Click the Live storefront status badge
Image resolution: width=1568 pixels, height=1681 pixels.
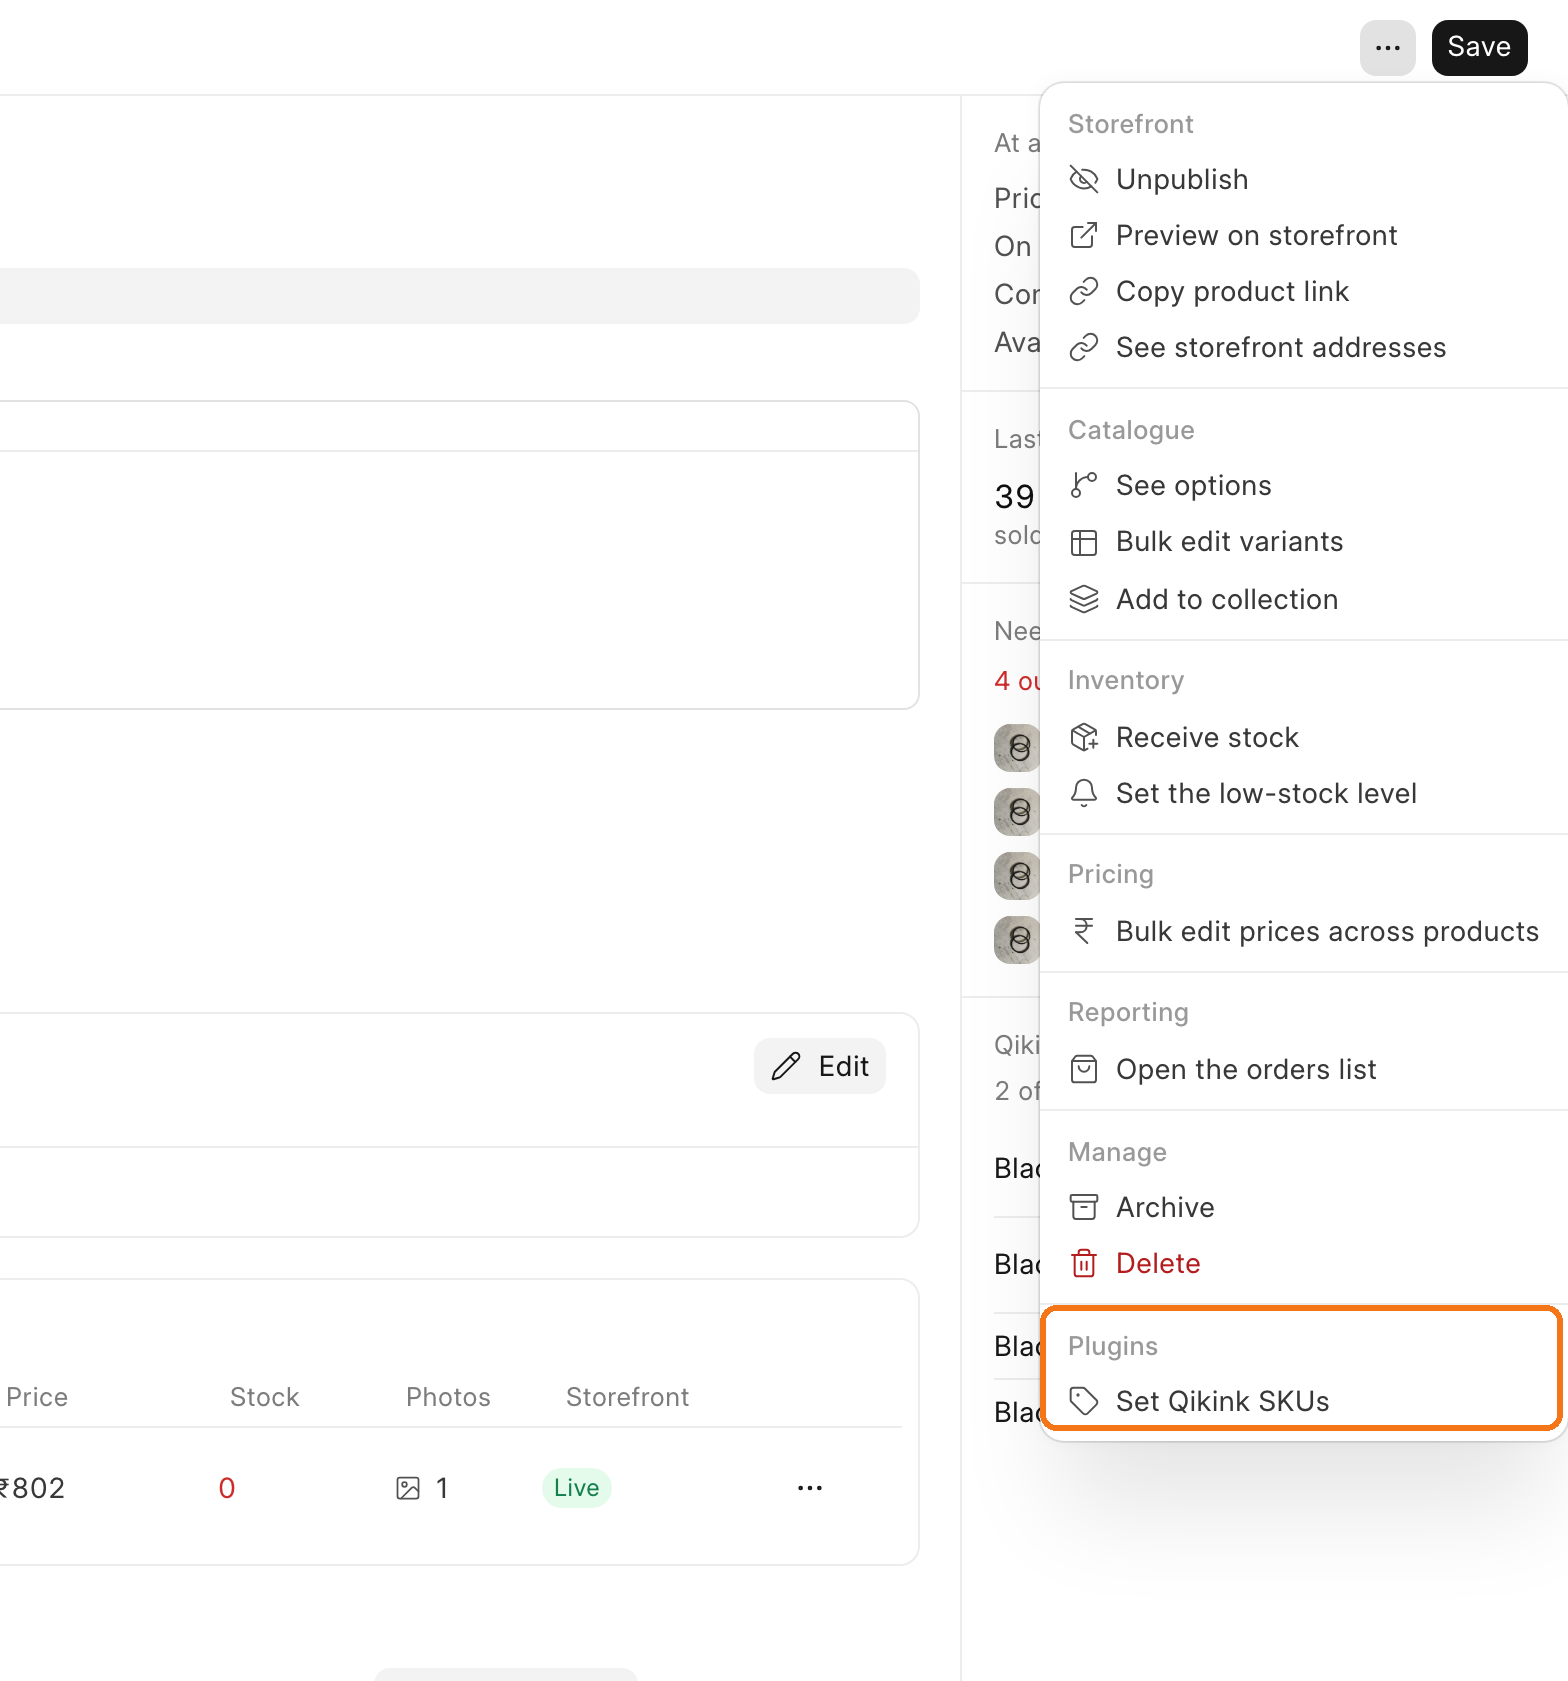577,1488
